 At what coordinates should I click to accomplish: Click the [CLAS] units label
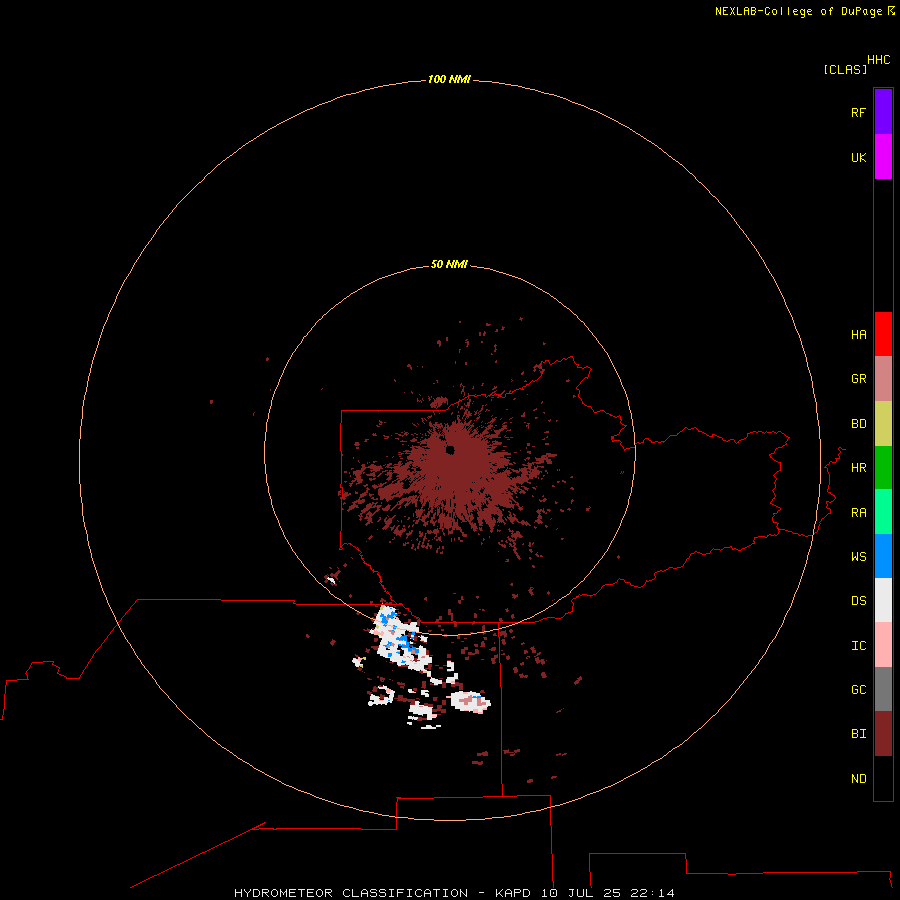tap(845, 69)
